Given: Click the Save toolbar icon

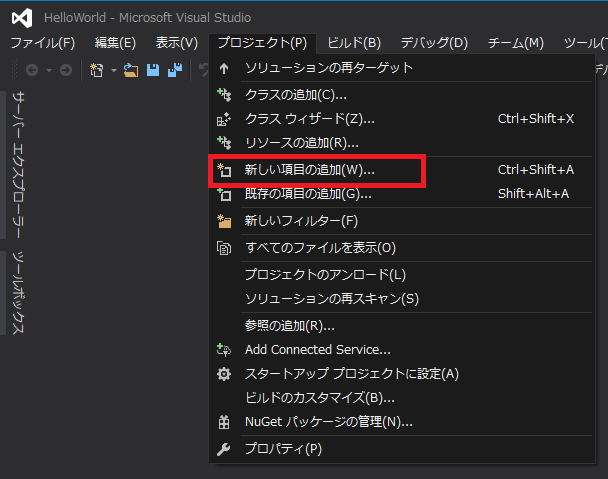Looking at the screenshot, I should tap(153, 70).
